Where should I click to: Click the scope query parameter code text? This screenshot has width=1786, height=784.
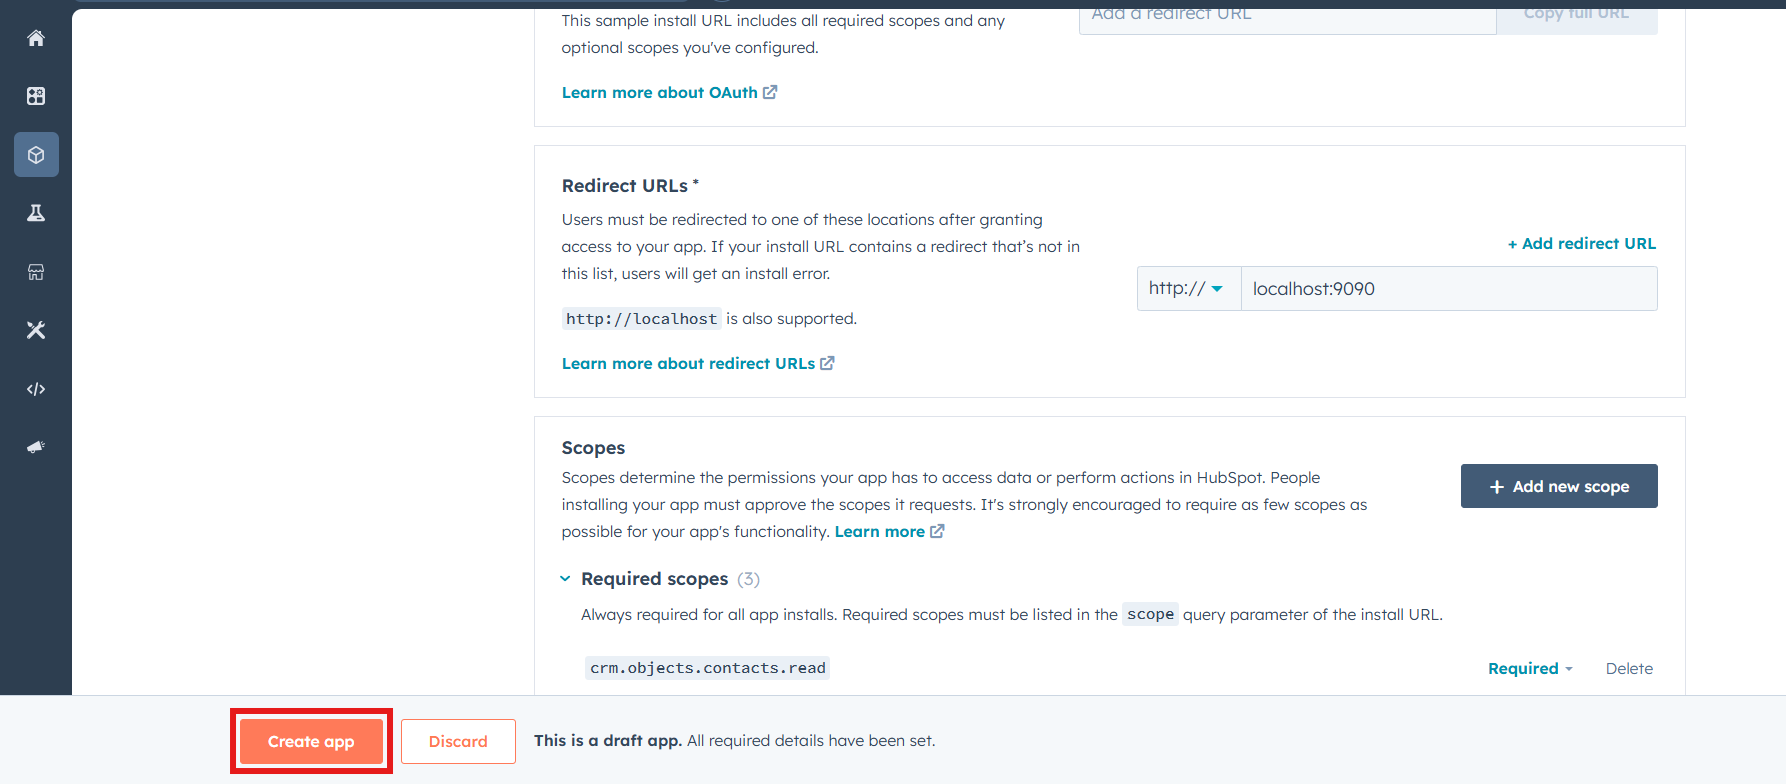[x=1151, y=614]
